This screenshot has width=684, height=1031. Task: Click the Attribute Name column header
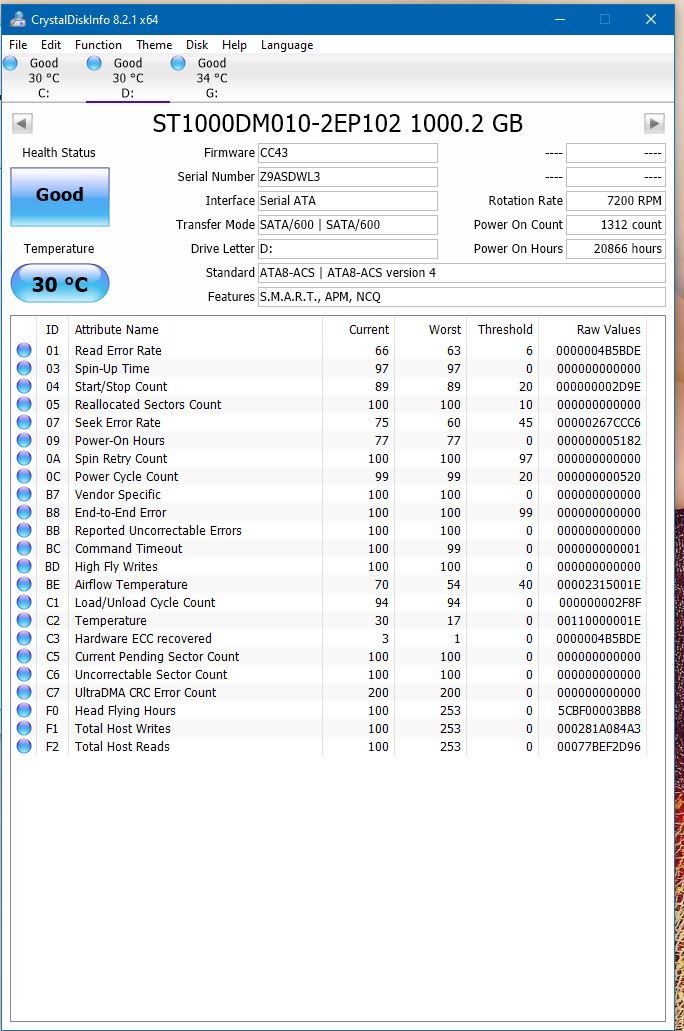pos(195,329)
